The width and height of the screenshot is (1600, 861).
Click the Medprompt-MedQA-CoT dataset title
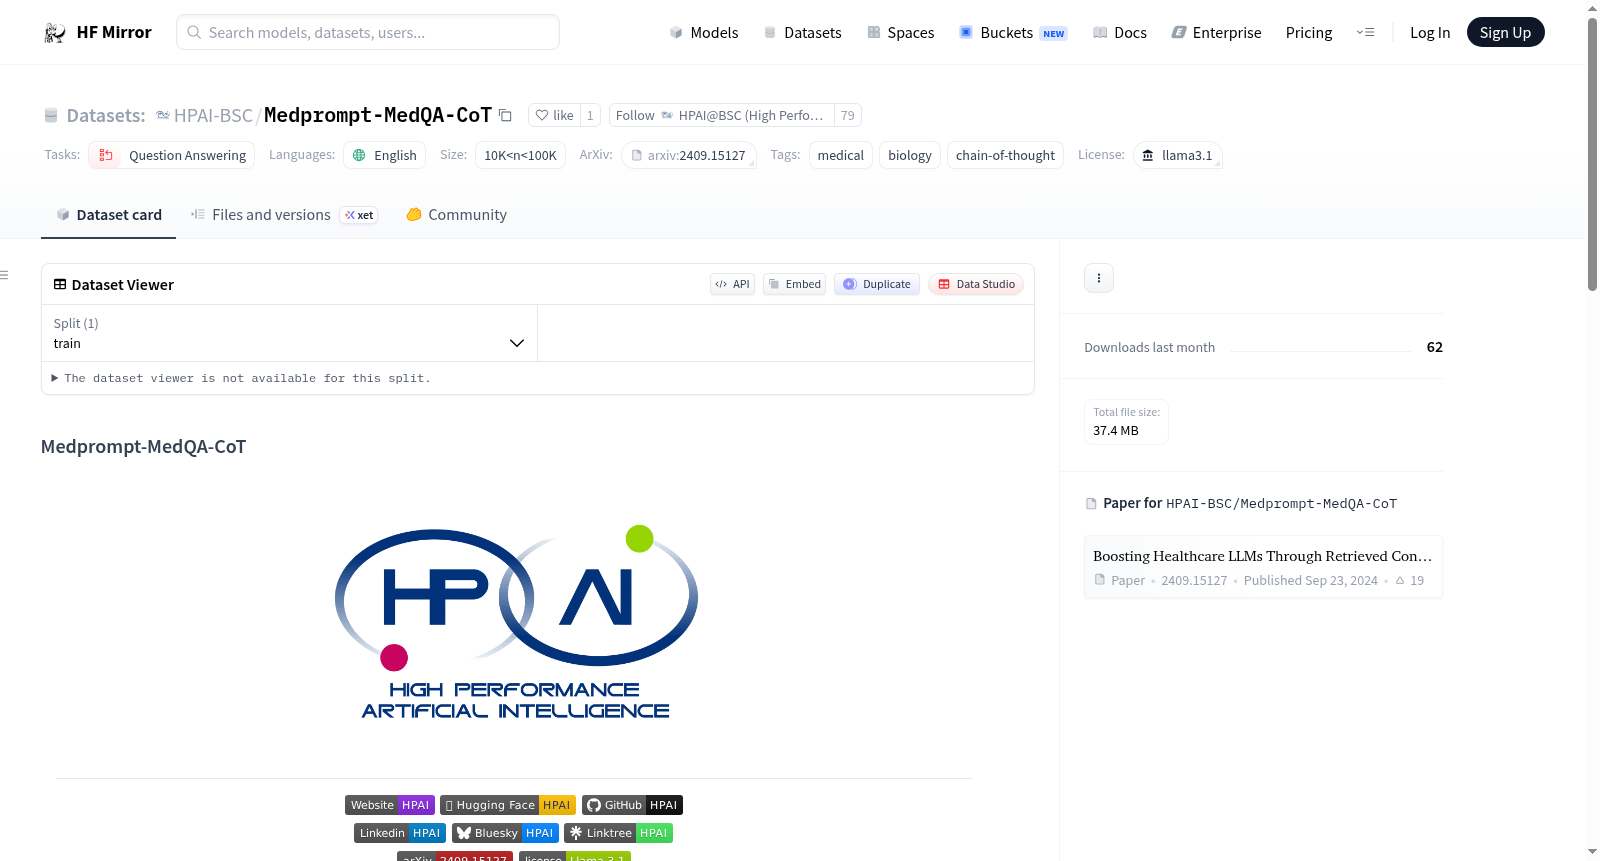tap(378, 116)
